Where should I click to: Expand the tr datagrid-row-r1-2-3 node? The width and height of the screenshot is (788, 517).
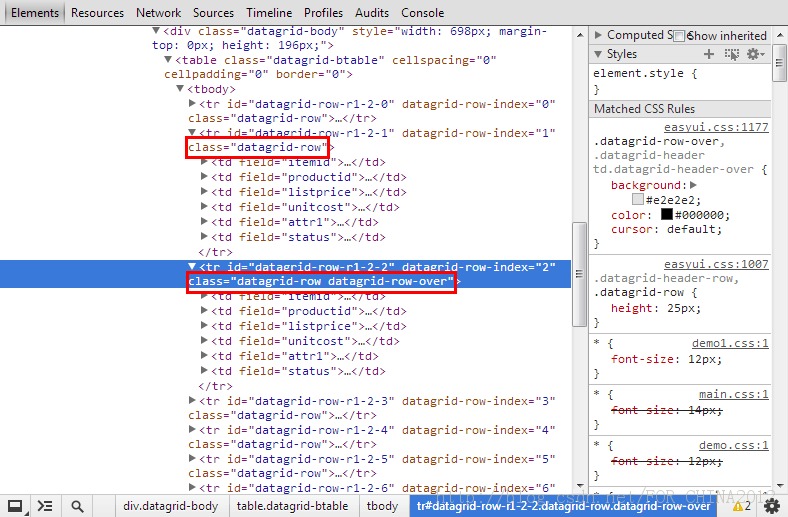(192, 400)
